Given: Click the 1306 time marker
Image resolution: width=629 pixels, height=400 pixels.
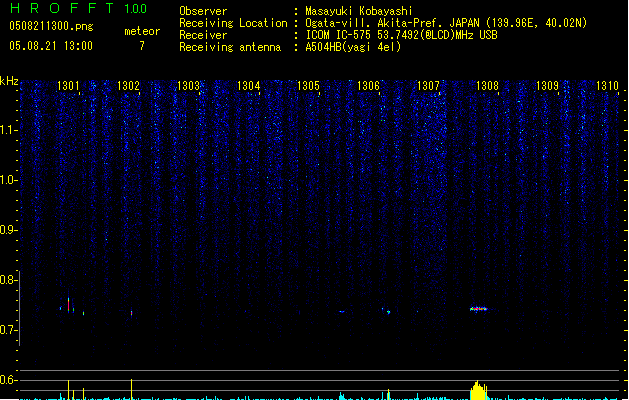Looking at the screenshot, I should click(x=368, y=86).
